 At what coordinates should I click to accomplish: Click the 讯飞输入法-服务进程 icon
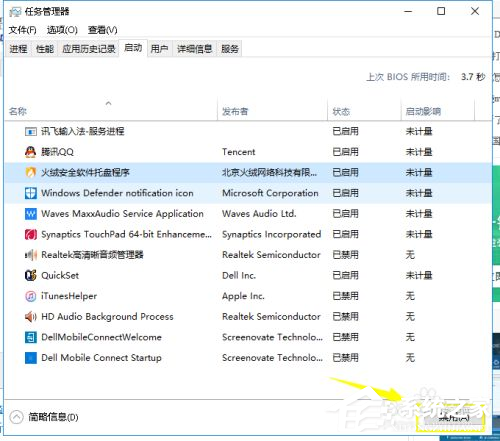[x=31, y=131]
